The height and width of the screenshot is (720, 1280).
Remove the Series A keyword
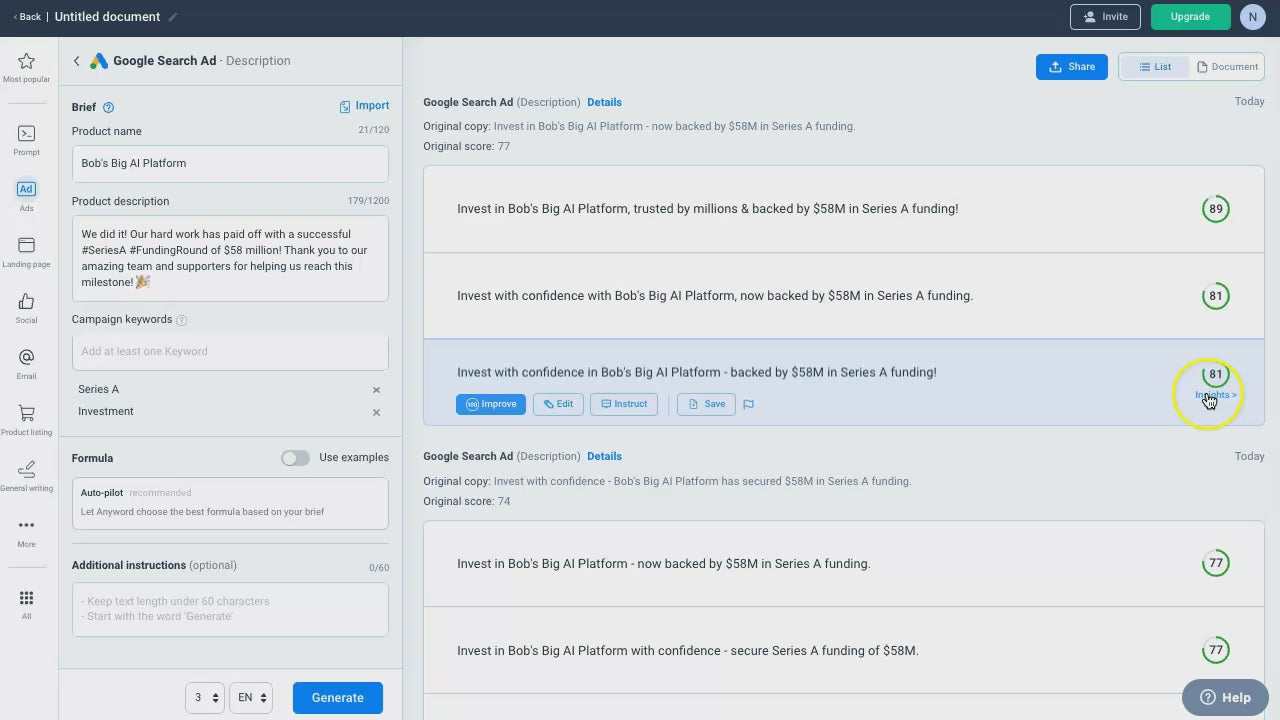point(376,390)
